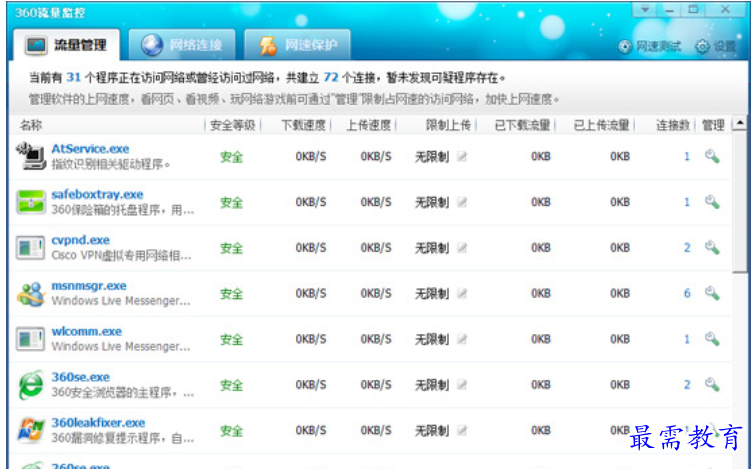The height and width of the screenshot is (469, 751).
Task: Click the 72 connections count
Action: 331,77
